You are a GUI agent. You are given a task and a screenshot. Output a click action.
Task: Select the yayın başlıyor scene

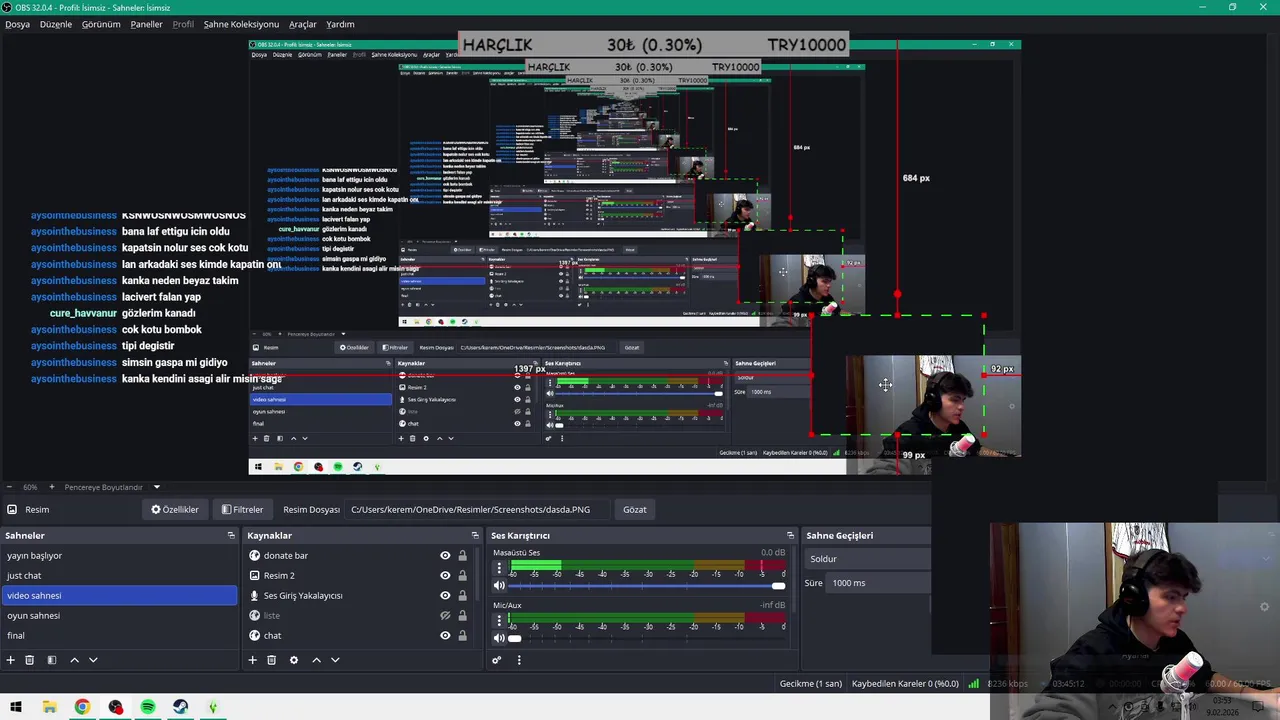119,556
